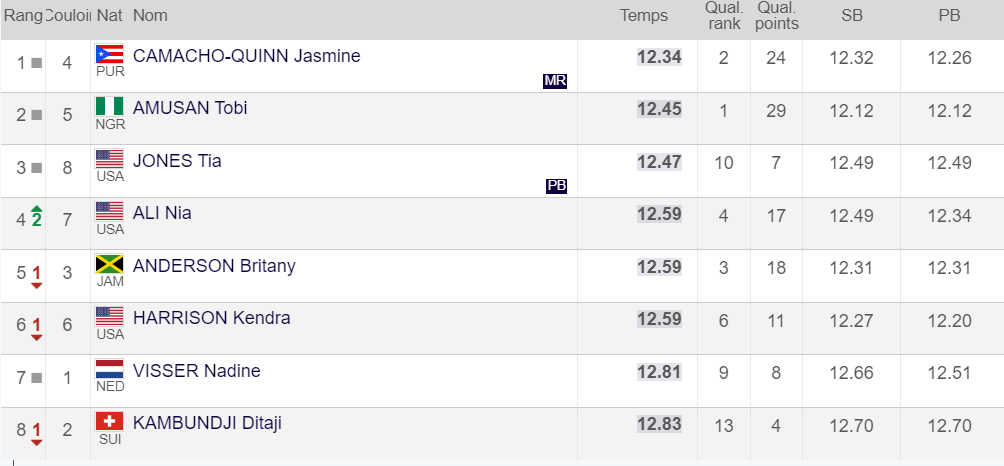
Task: Click the Nigeria flag icon
Action: (109, 106)
